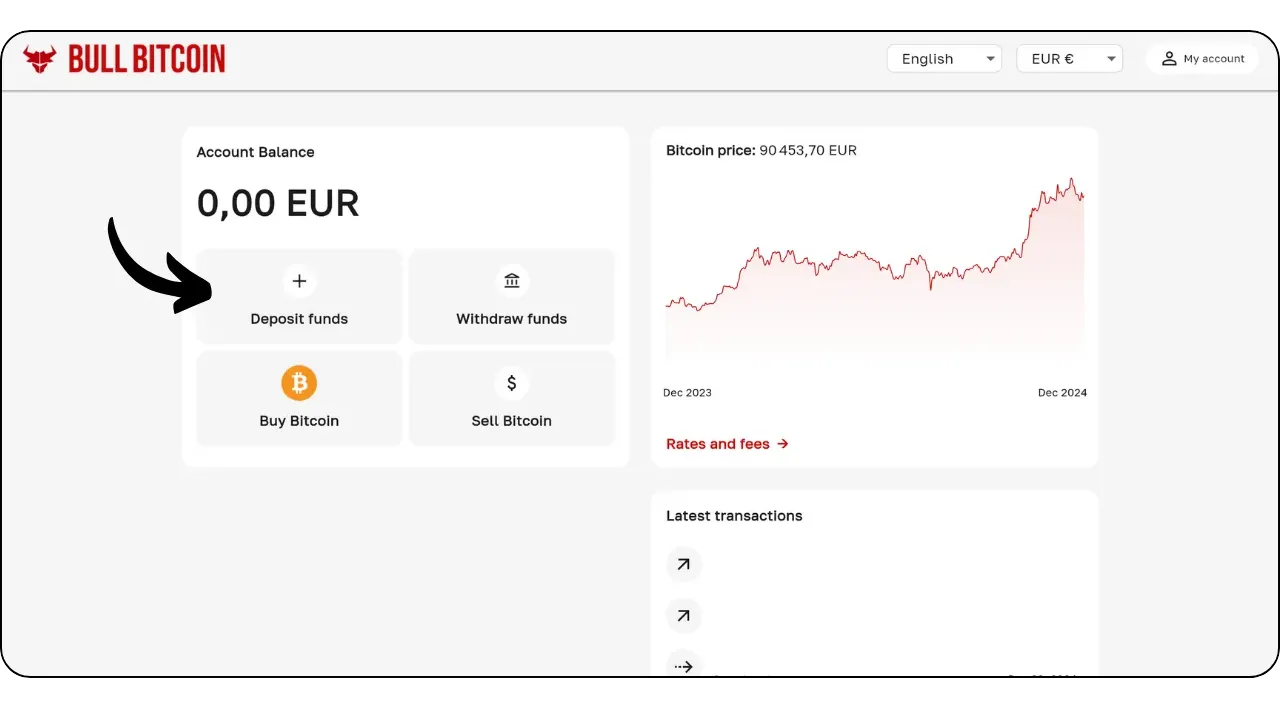1280x708 pixels.
Task: Choose the Buy Bitcoin tile
Action: tap(299, 398)
